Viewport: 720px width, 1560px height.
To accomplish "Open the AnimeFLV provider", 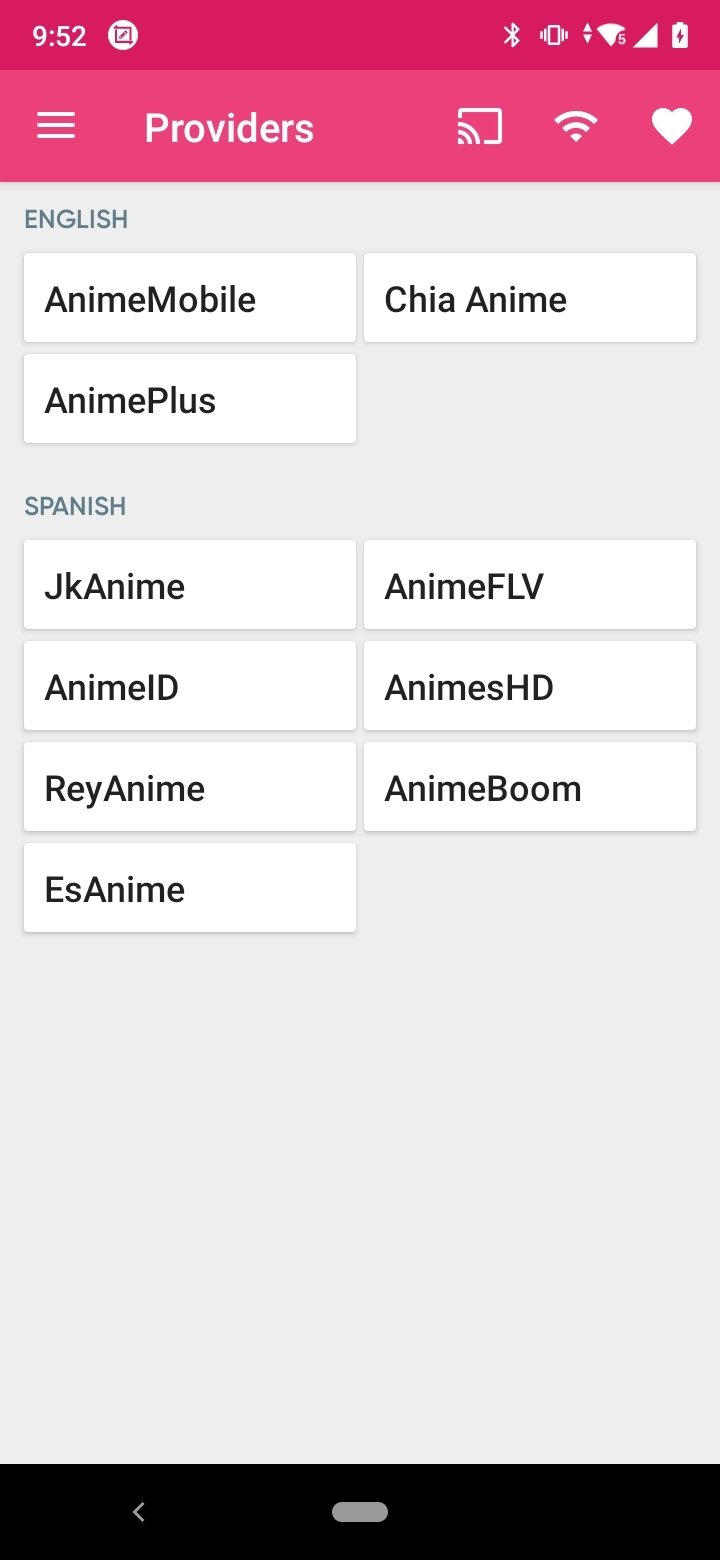I will pos(530,585).
